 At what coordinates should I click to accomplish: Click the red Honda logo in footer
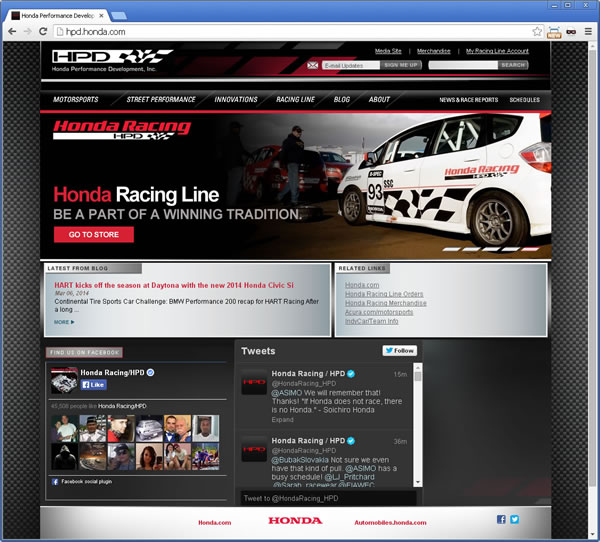click(294, 521)
